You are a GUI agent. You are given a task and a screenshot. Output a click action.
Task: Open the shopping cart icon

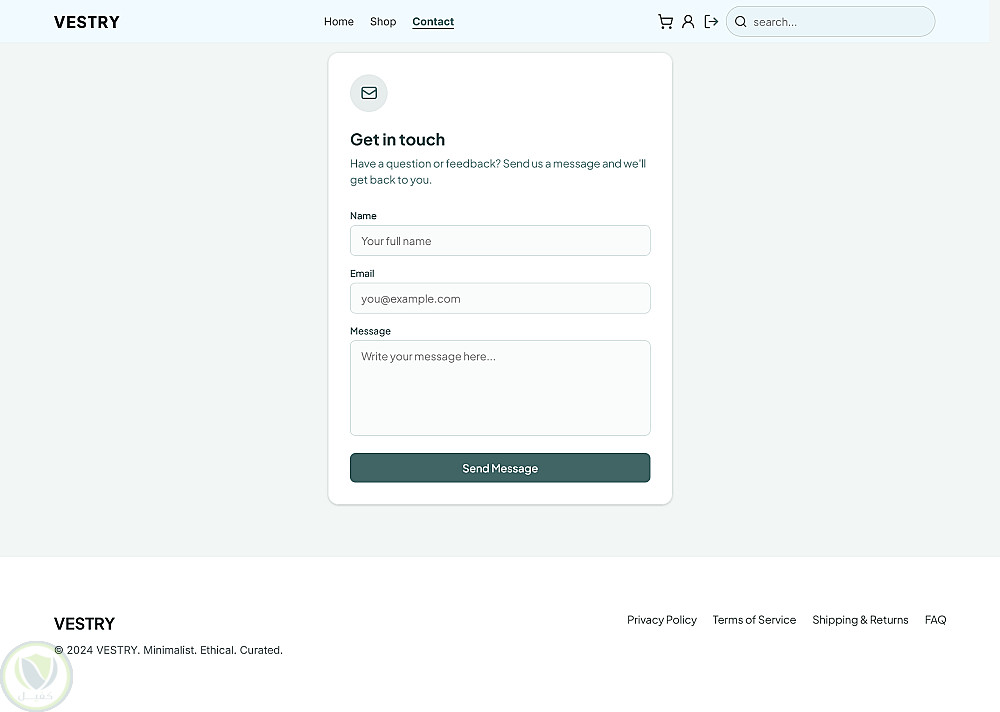(665, 22)
